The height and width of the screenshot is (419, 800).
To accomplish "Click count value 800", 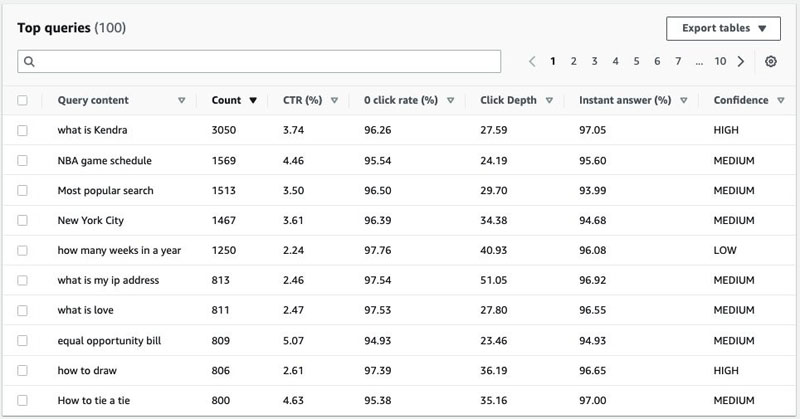I will point(220,401).
